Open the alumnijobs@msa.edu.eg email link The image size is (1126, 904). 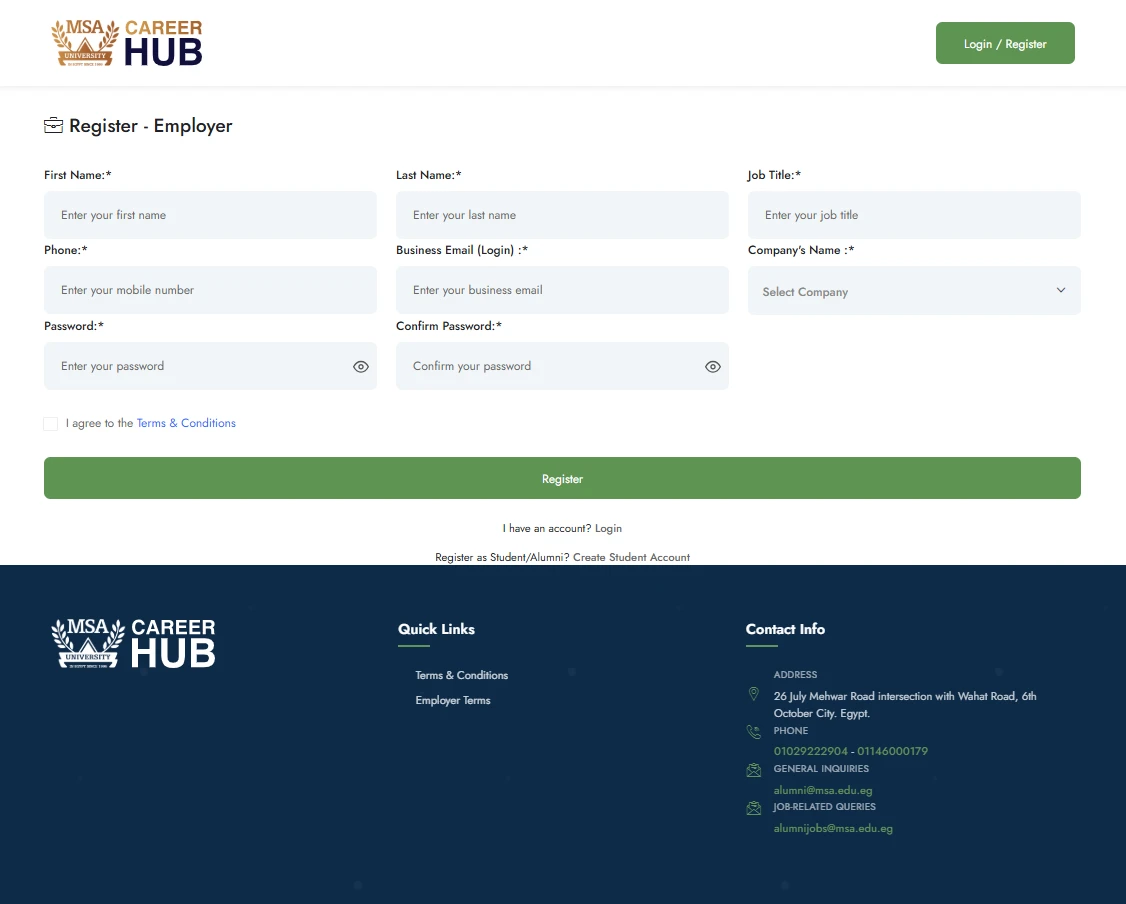(x=833, y=829)
